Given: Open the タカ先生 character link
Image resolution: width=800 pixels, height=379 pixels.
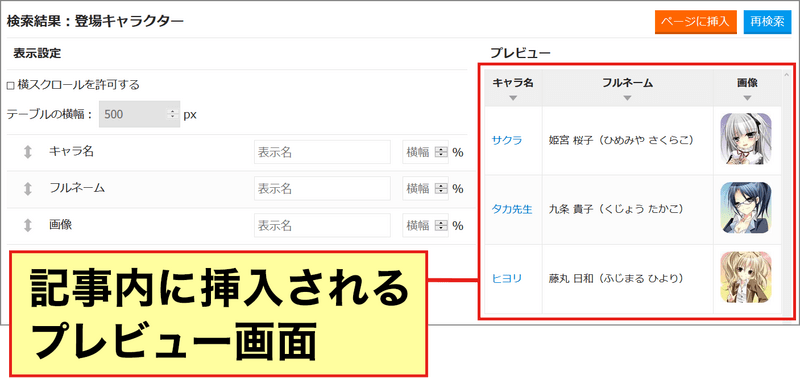Looking at the screenshot, I should click(512, 209).
